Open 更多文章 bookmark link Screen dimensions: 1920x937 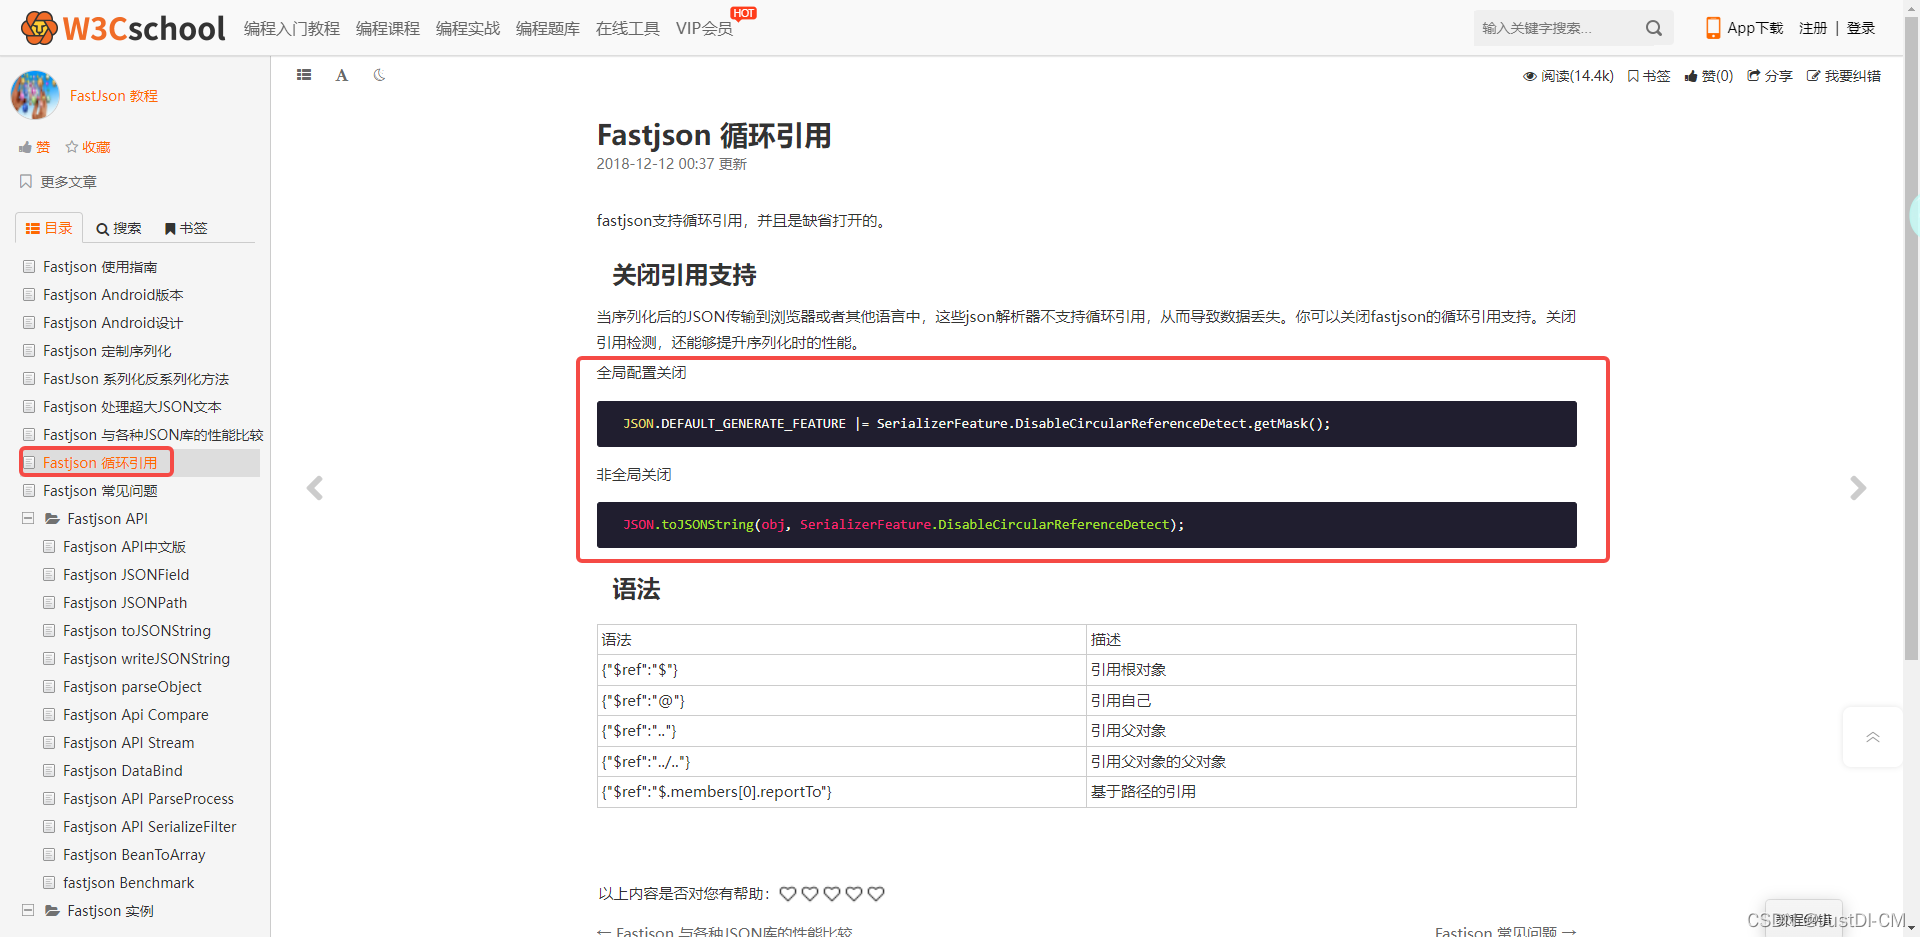point(58,182)
